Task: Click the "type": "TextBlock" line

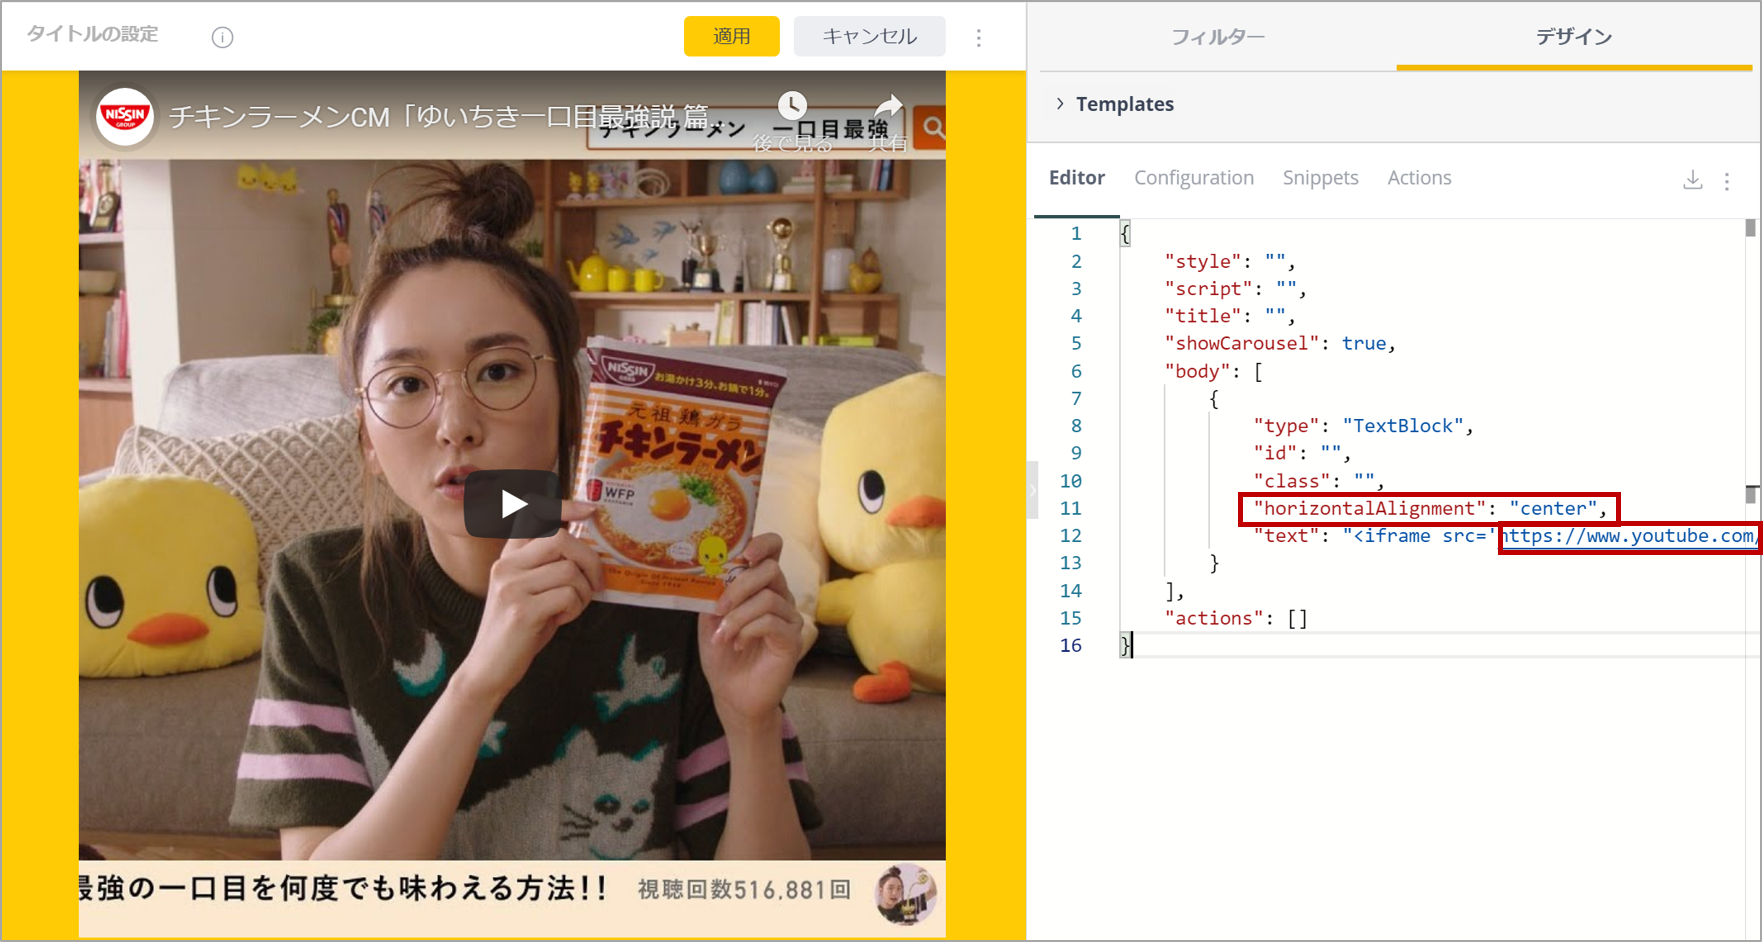Action: pyautogui.click(x=1363, y=426)
